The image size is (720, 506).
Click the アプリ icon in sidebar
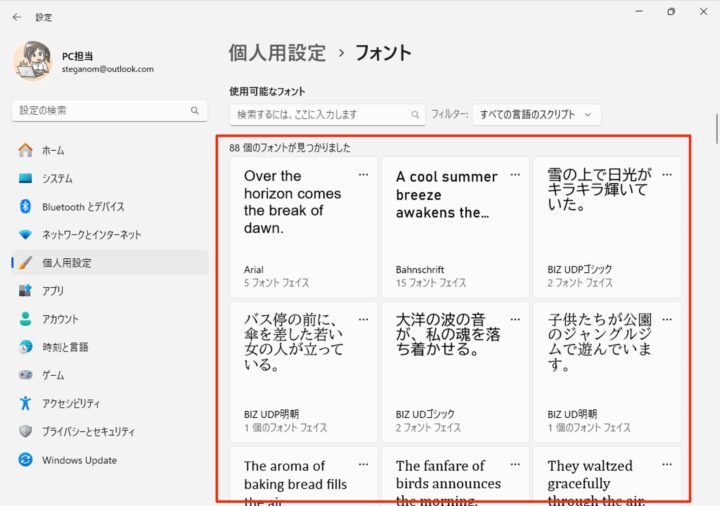(x=25, y=291)
